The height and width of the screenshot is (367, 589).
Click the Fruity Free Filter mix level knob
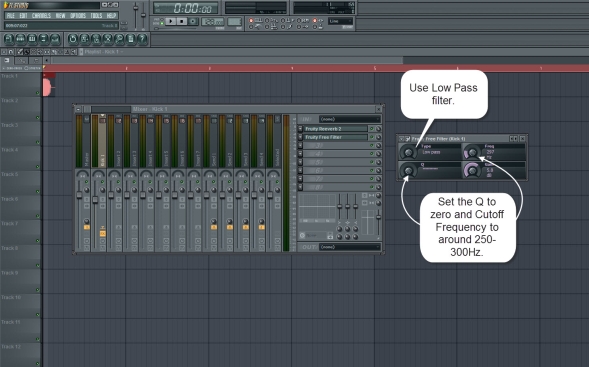pos(378,137)
